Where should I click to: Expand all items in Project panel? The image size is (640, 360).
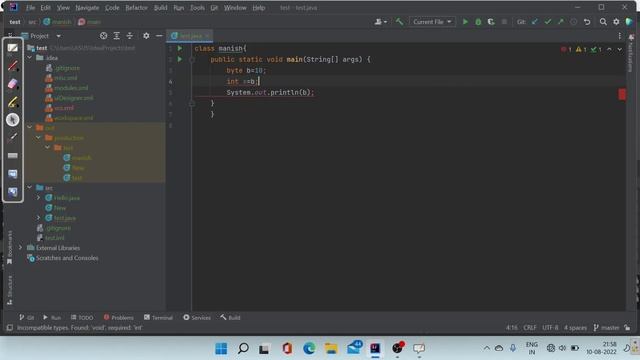click(117, 36)
